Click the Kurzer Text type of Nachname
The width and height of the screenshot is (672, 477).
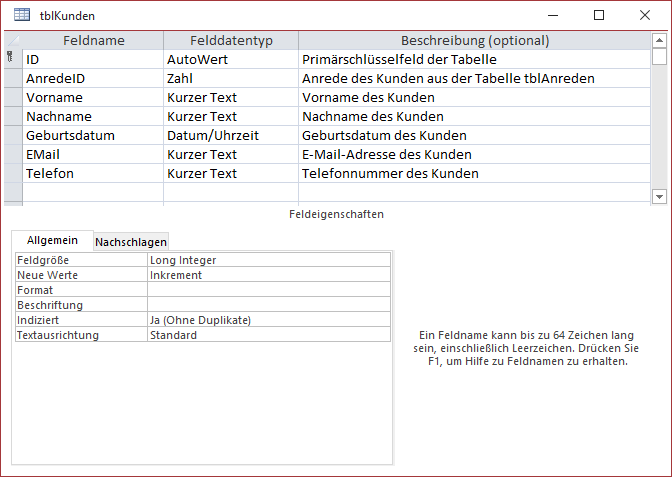[231, 116]
